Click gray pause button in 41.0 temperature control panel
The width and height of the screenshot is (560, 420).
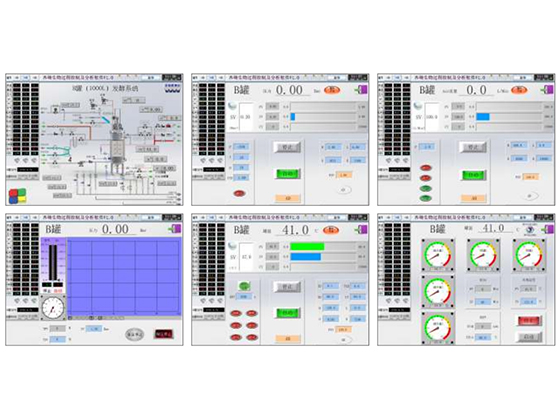click(287, 287)
